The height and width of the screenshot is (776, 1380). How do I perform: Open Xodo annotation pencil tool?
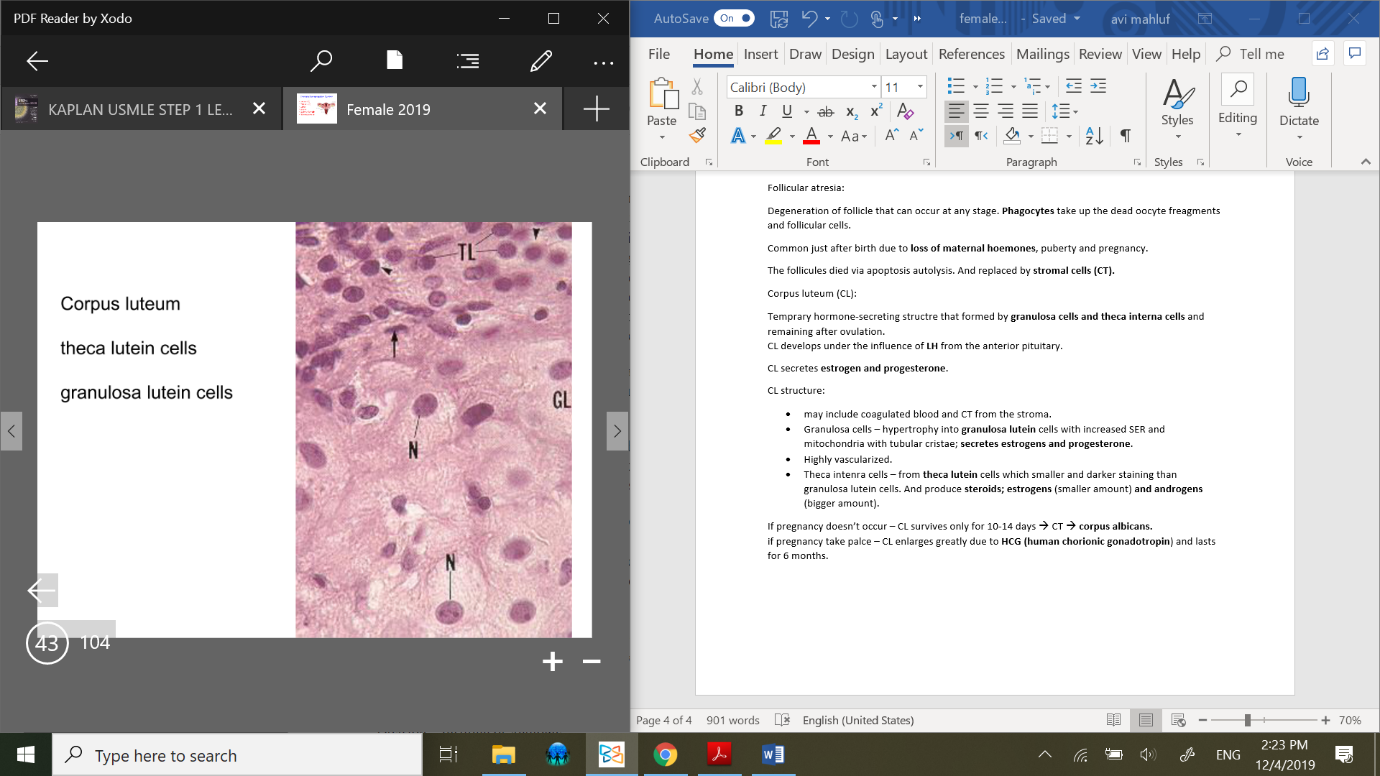point(541,62)
